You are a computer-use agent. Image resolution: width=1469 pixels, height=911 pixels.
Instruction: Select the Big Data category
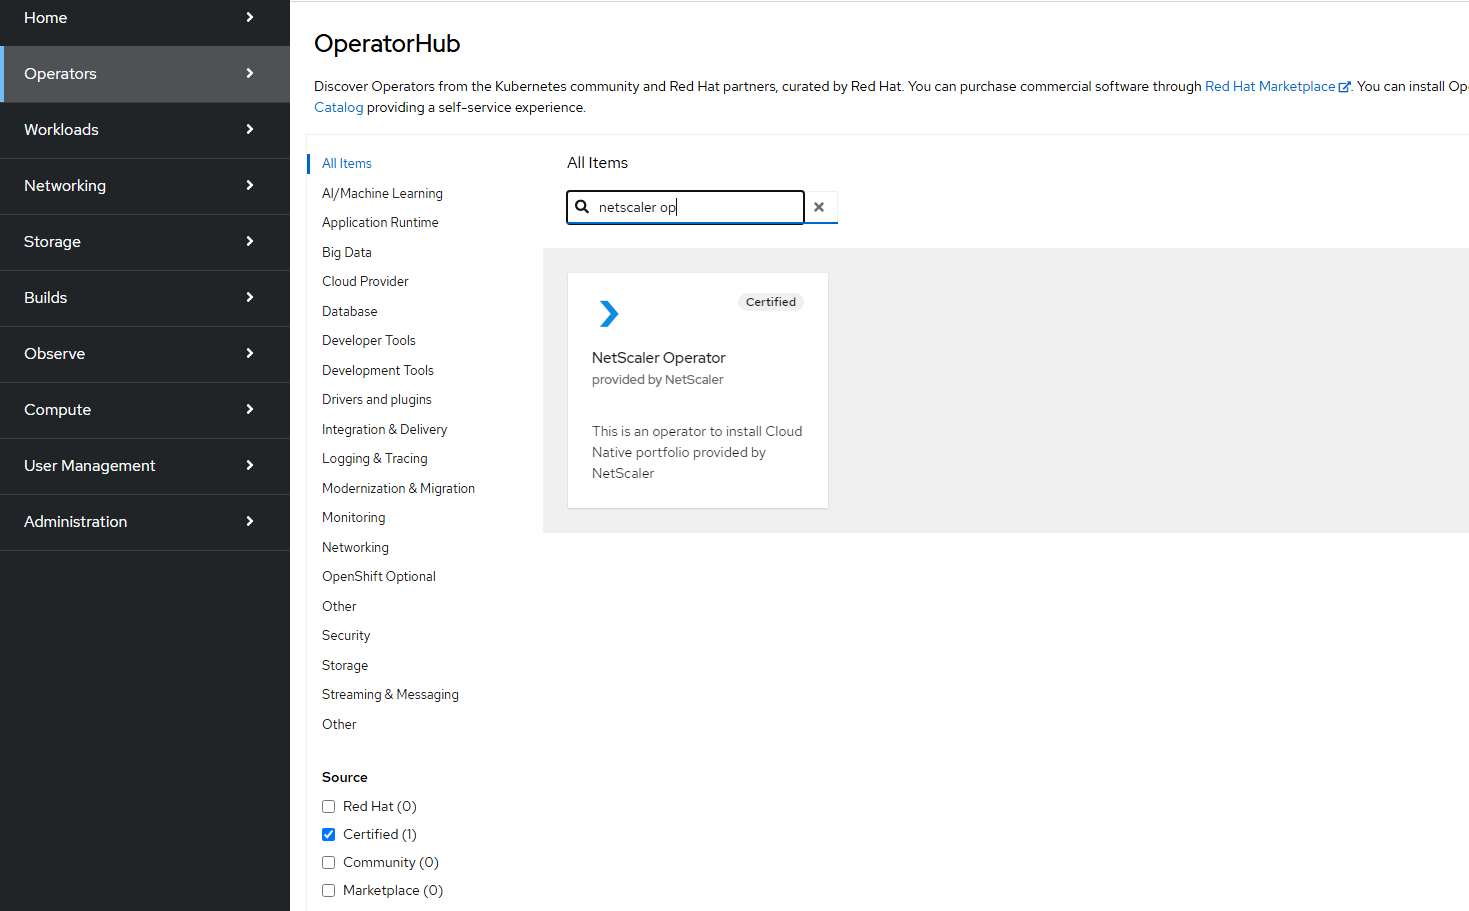(347, 252)
